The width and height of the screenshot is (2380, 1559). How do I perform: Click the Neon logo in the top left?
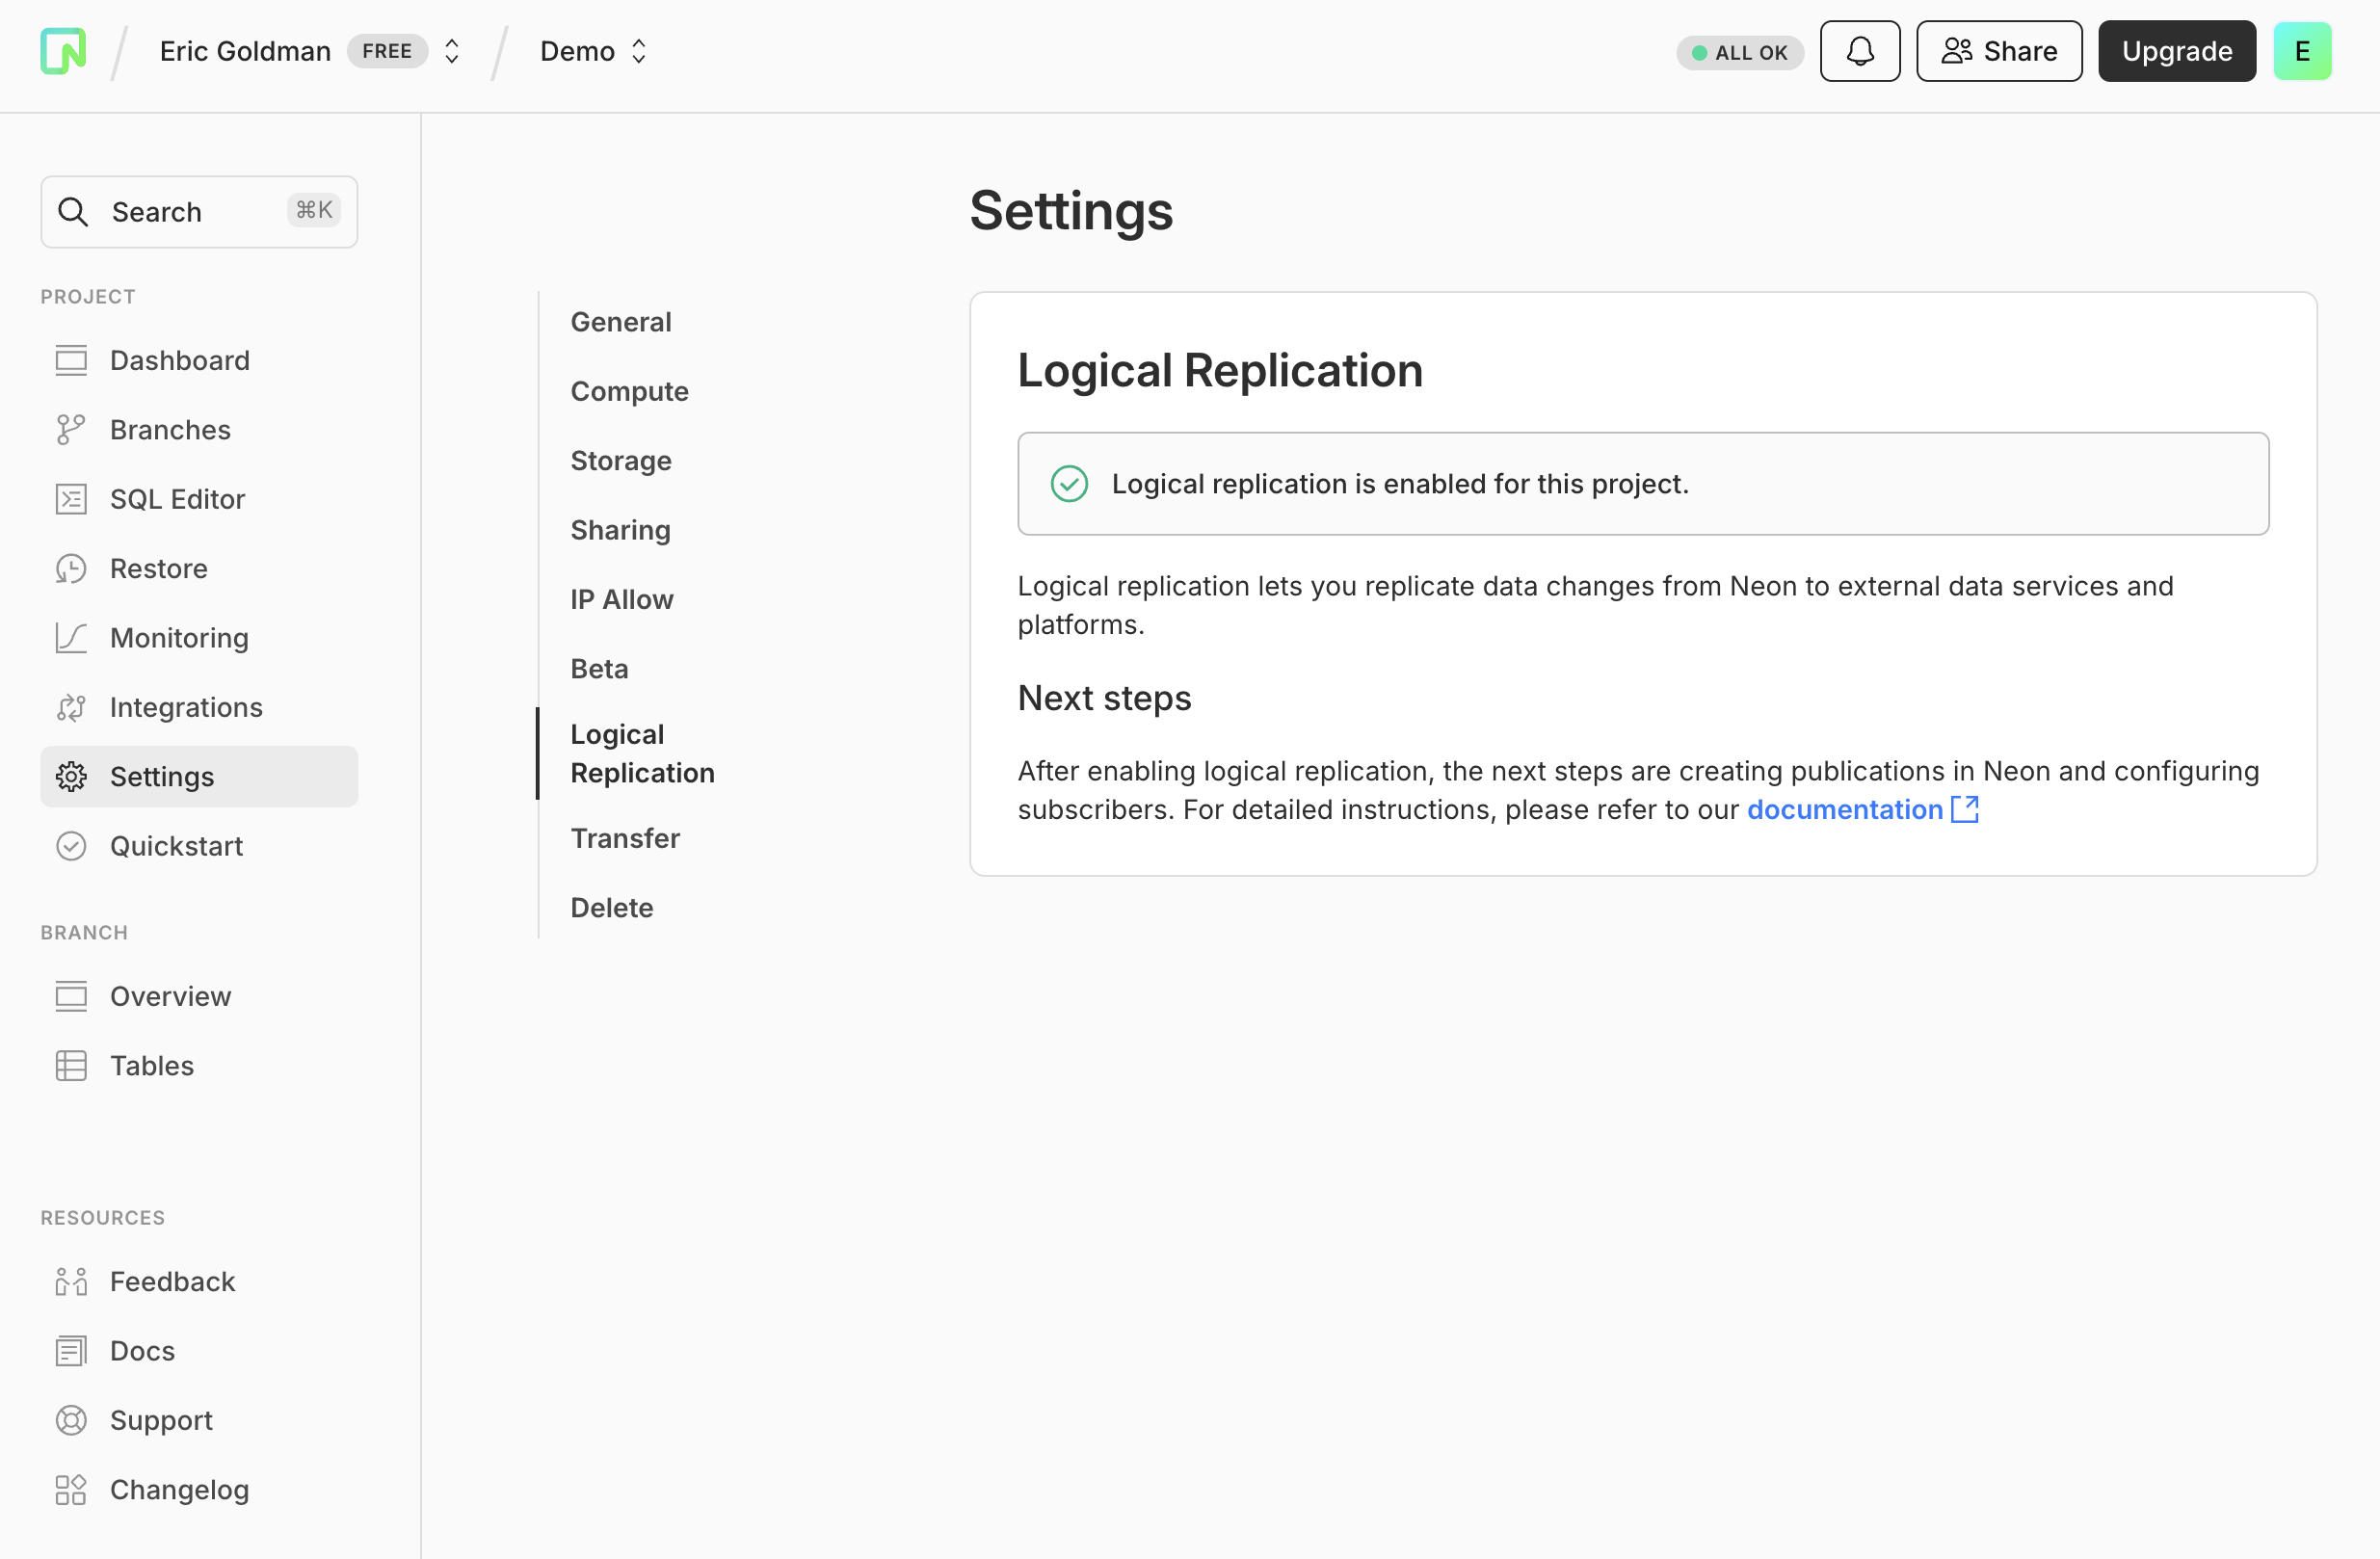pos(62,50)
